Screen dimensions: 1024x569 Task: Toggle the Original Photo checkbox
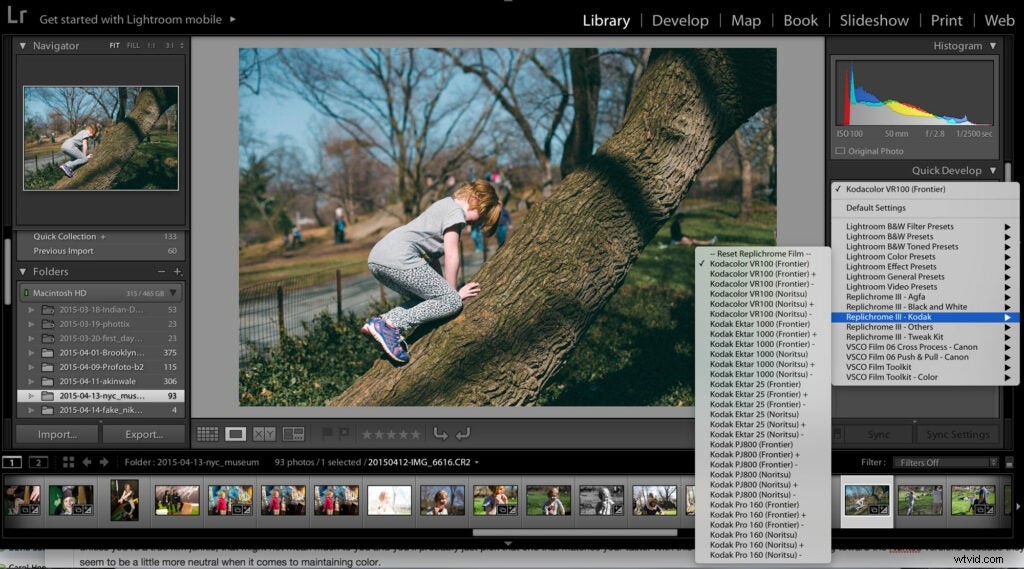pyautogui.click(x=840, y=151)
